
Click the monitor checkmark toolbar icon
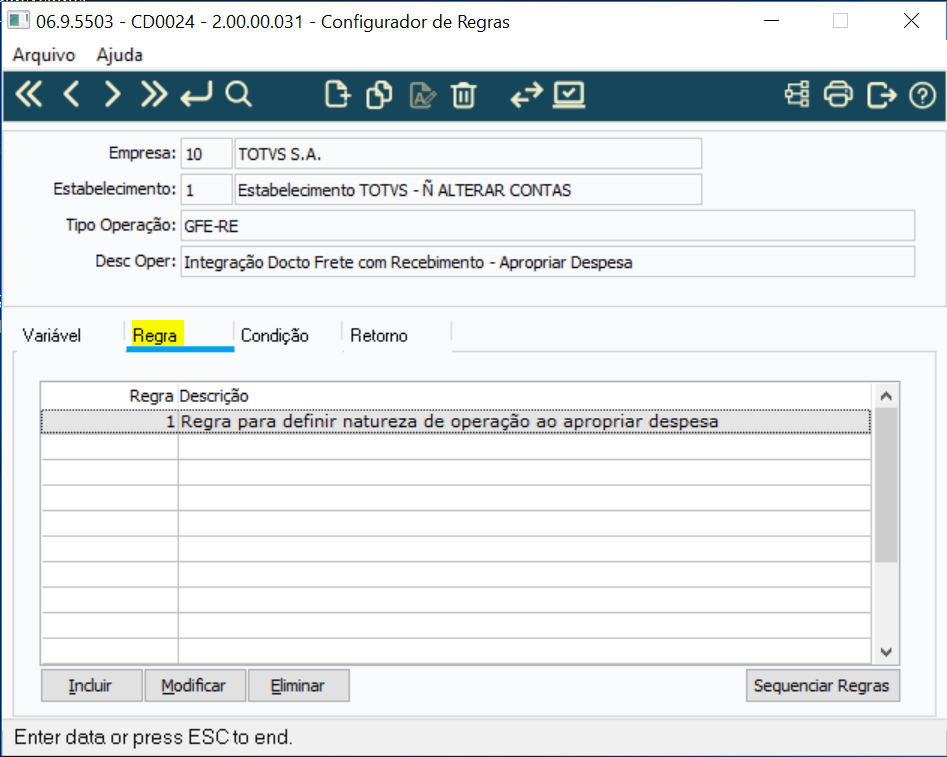pos(569,95)
